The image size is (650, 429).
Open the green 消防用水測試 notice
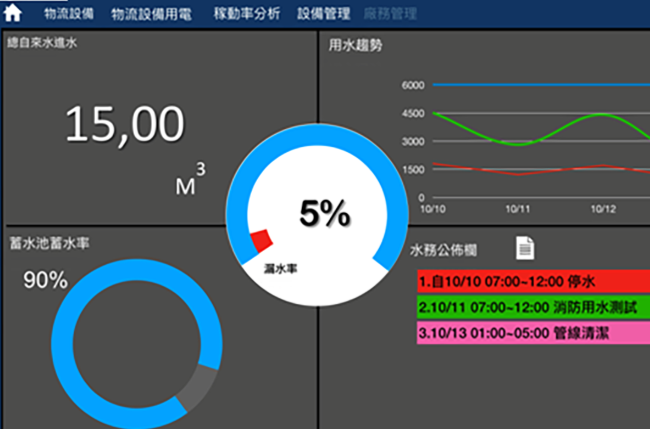click(x=528, y=304)
